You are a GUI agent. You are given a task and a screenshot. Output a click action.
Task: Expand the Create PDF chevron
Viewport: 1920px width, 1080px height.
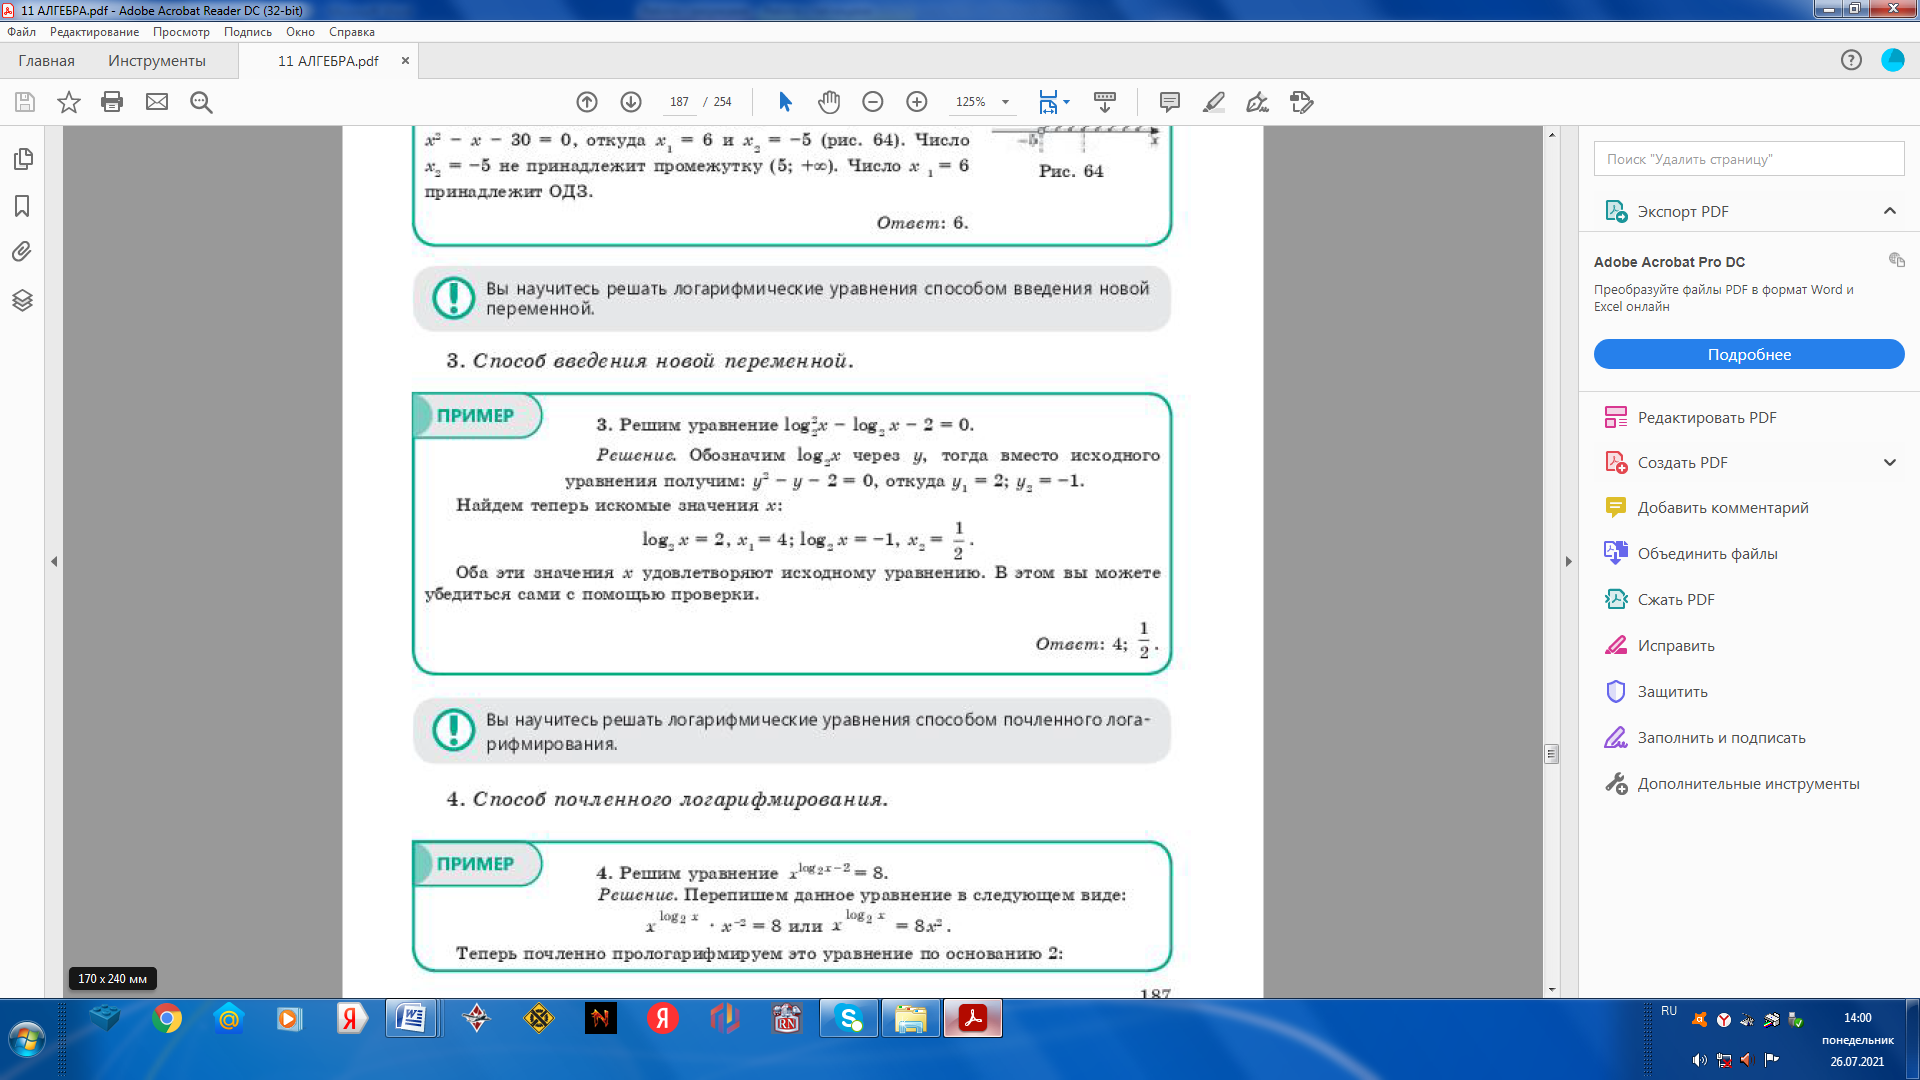(x=1889, y=462)
